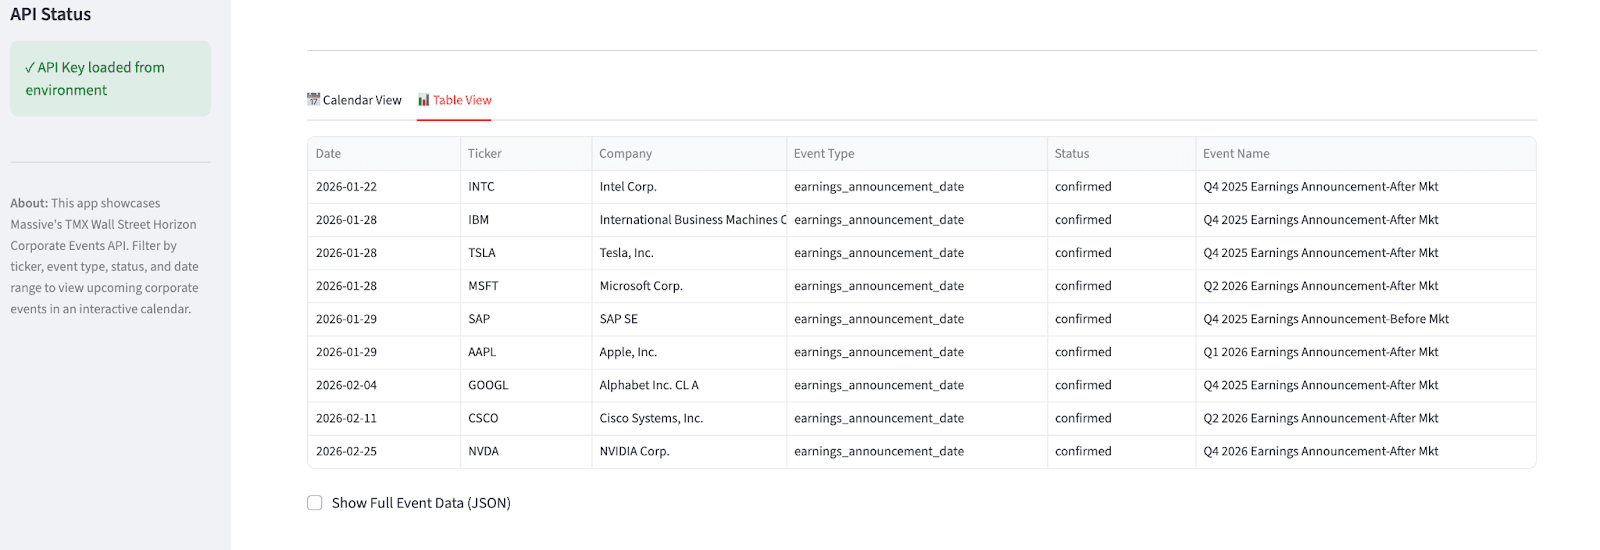Click the Company column header
The height and width of the screenshot is (550, 1600).
626,154
